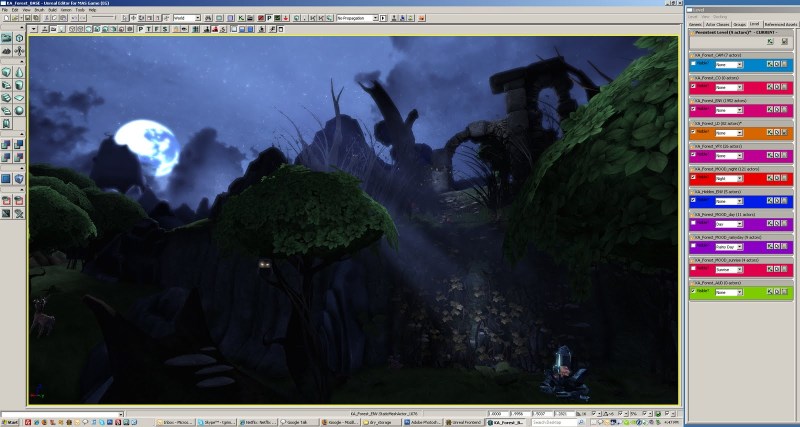The height and width of the screenshot is (427, 800).
Task: Click the Sphere brush builder icon
Action: tap(19, 111)
